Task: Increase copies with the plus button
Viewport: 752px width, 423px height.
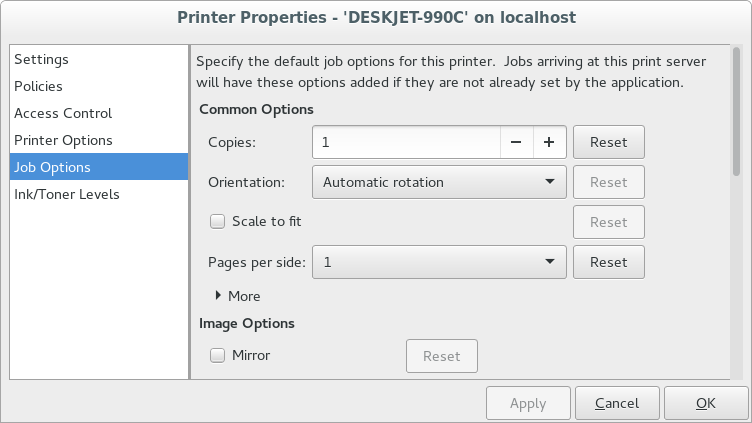Action: [x=549, y=142]
